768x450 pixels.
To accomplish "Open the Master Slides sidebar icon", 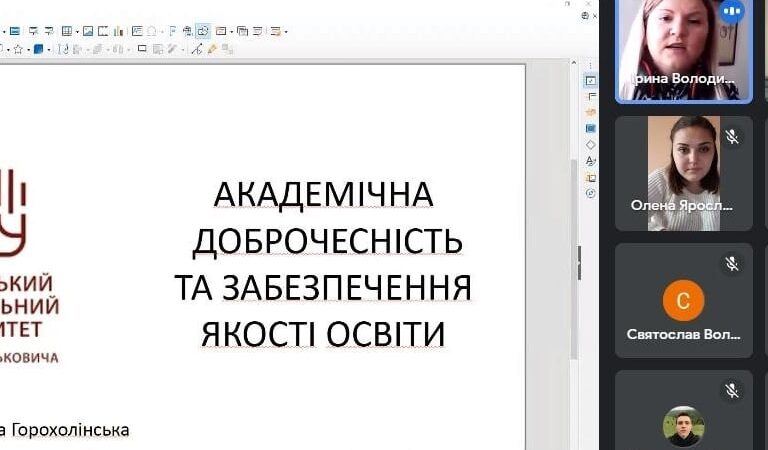I will click(x=591, y=128).
